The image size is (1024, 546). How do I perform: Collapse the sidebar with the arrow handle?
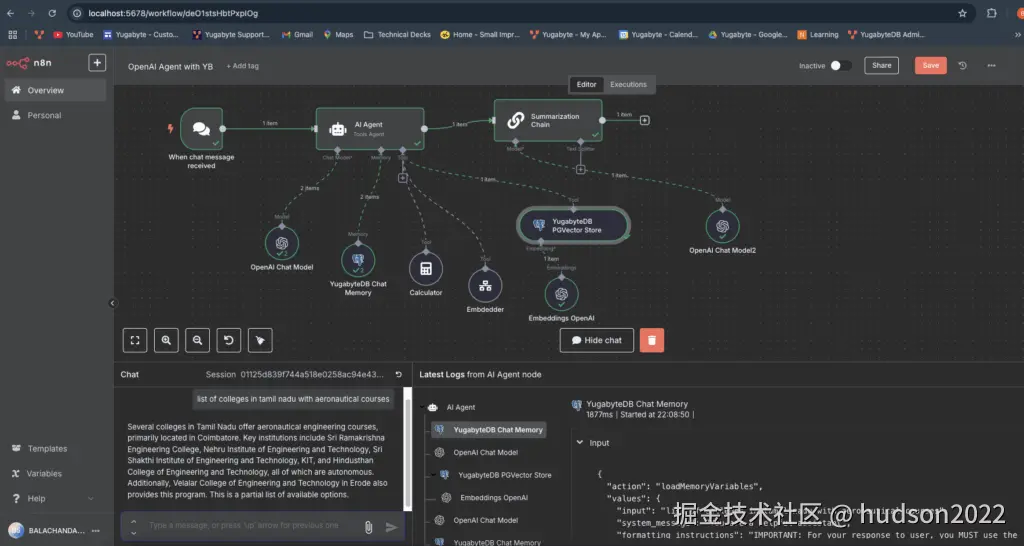[112, 303]
